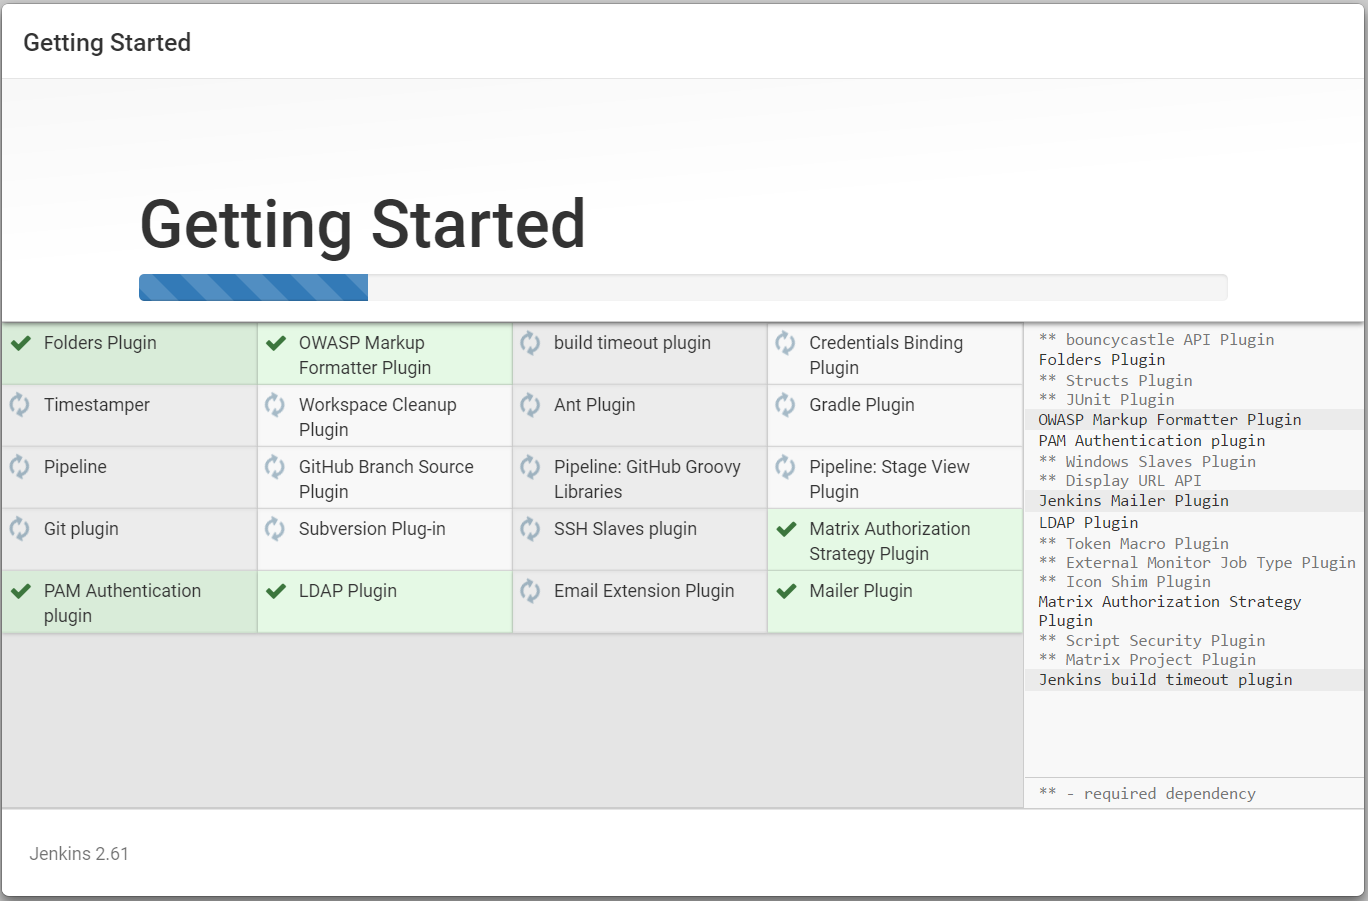
Task: Click the pending icon next to GitHub Branch Source Plugin
Action: coord(275,467)
